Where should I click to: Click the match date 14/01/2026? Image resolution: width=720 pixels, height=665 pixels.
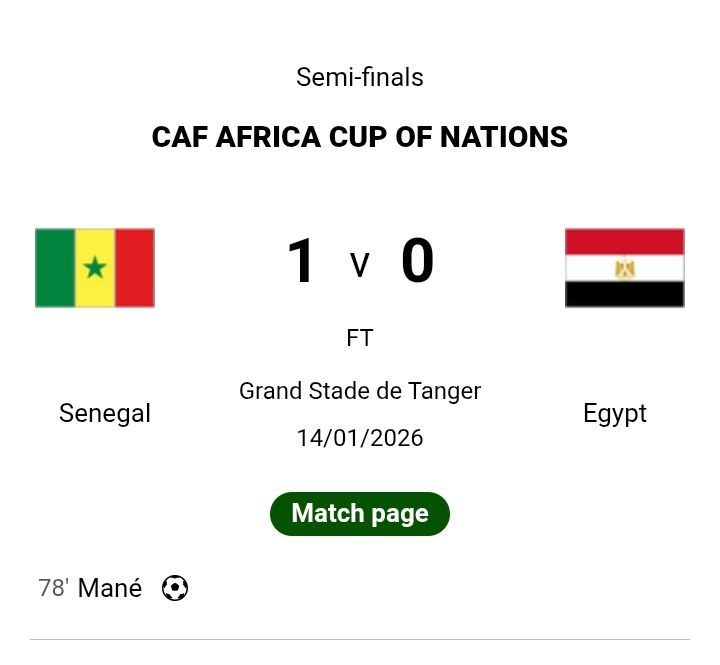coord(360,438)
